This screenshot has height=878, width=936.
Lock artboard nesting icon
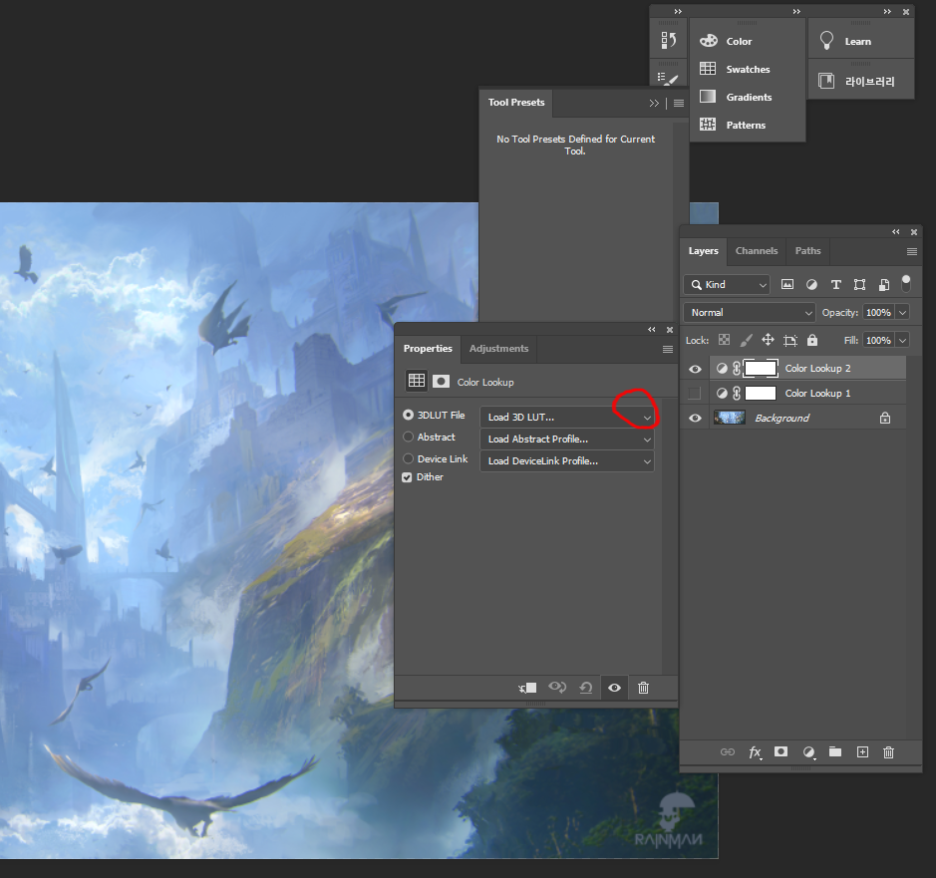pos(790,340)
